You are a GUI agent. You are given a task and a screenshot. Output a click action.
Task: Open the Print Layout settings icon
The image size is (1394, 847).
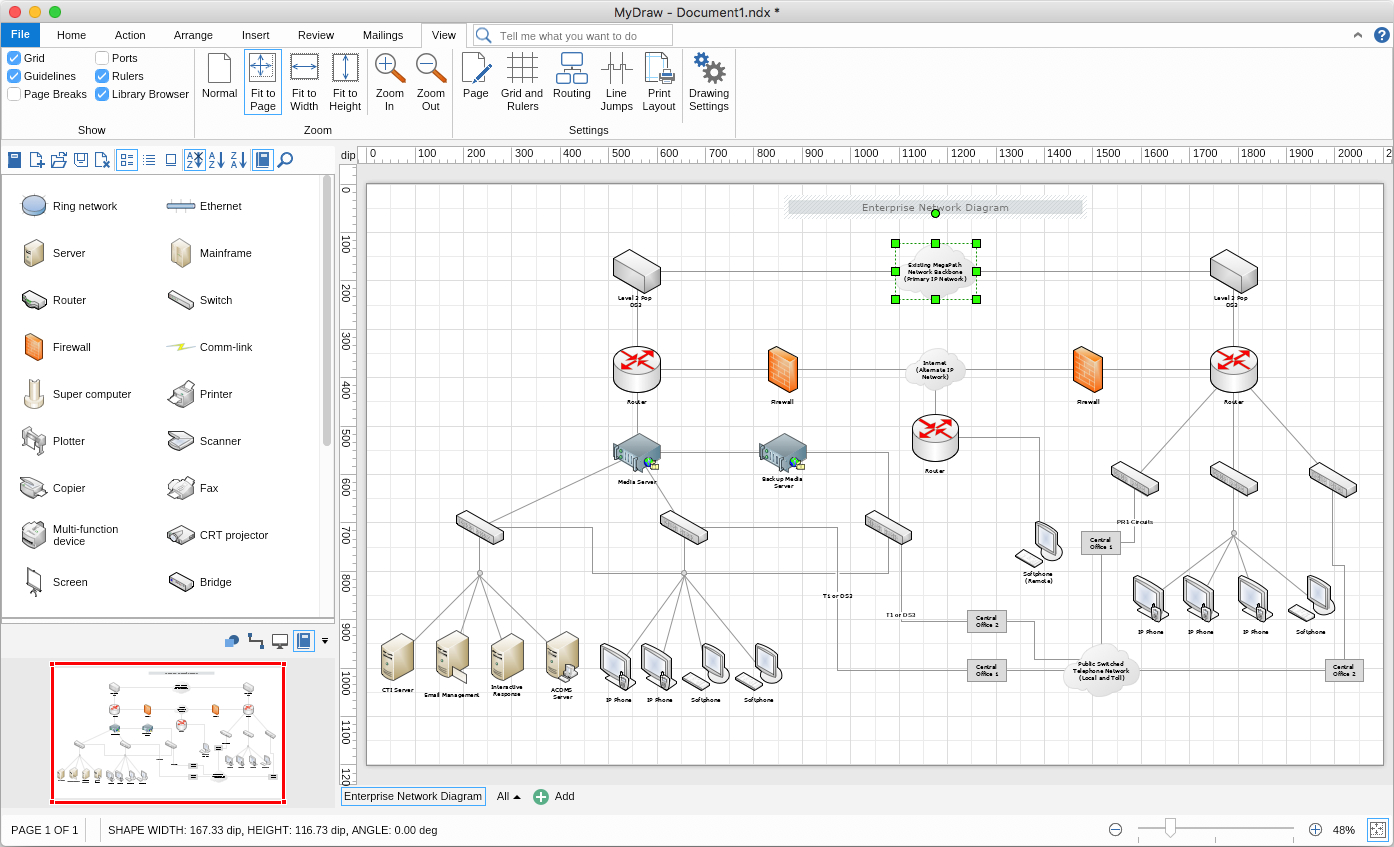[659, 68]
